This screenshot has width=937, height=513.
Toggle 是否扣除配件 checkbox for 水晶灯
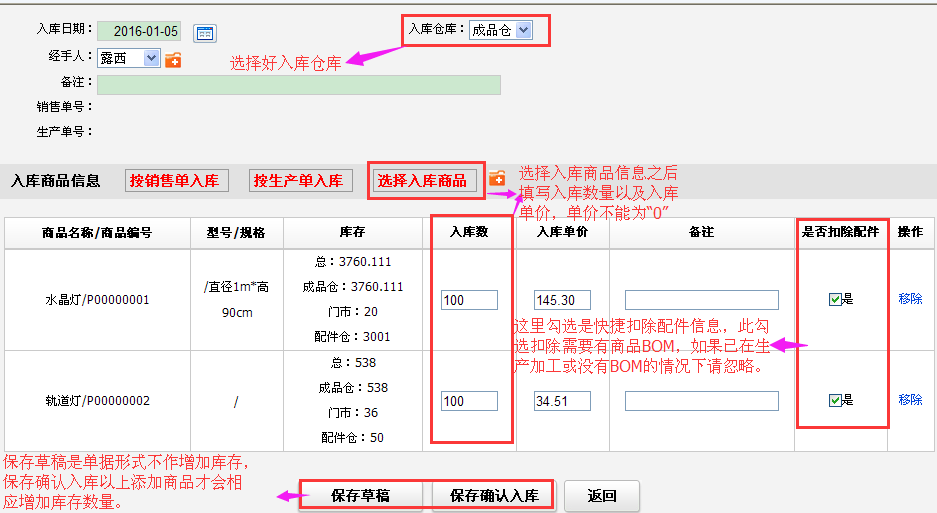point(835,299)
